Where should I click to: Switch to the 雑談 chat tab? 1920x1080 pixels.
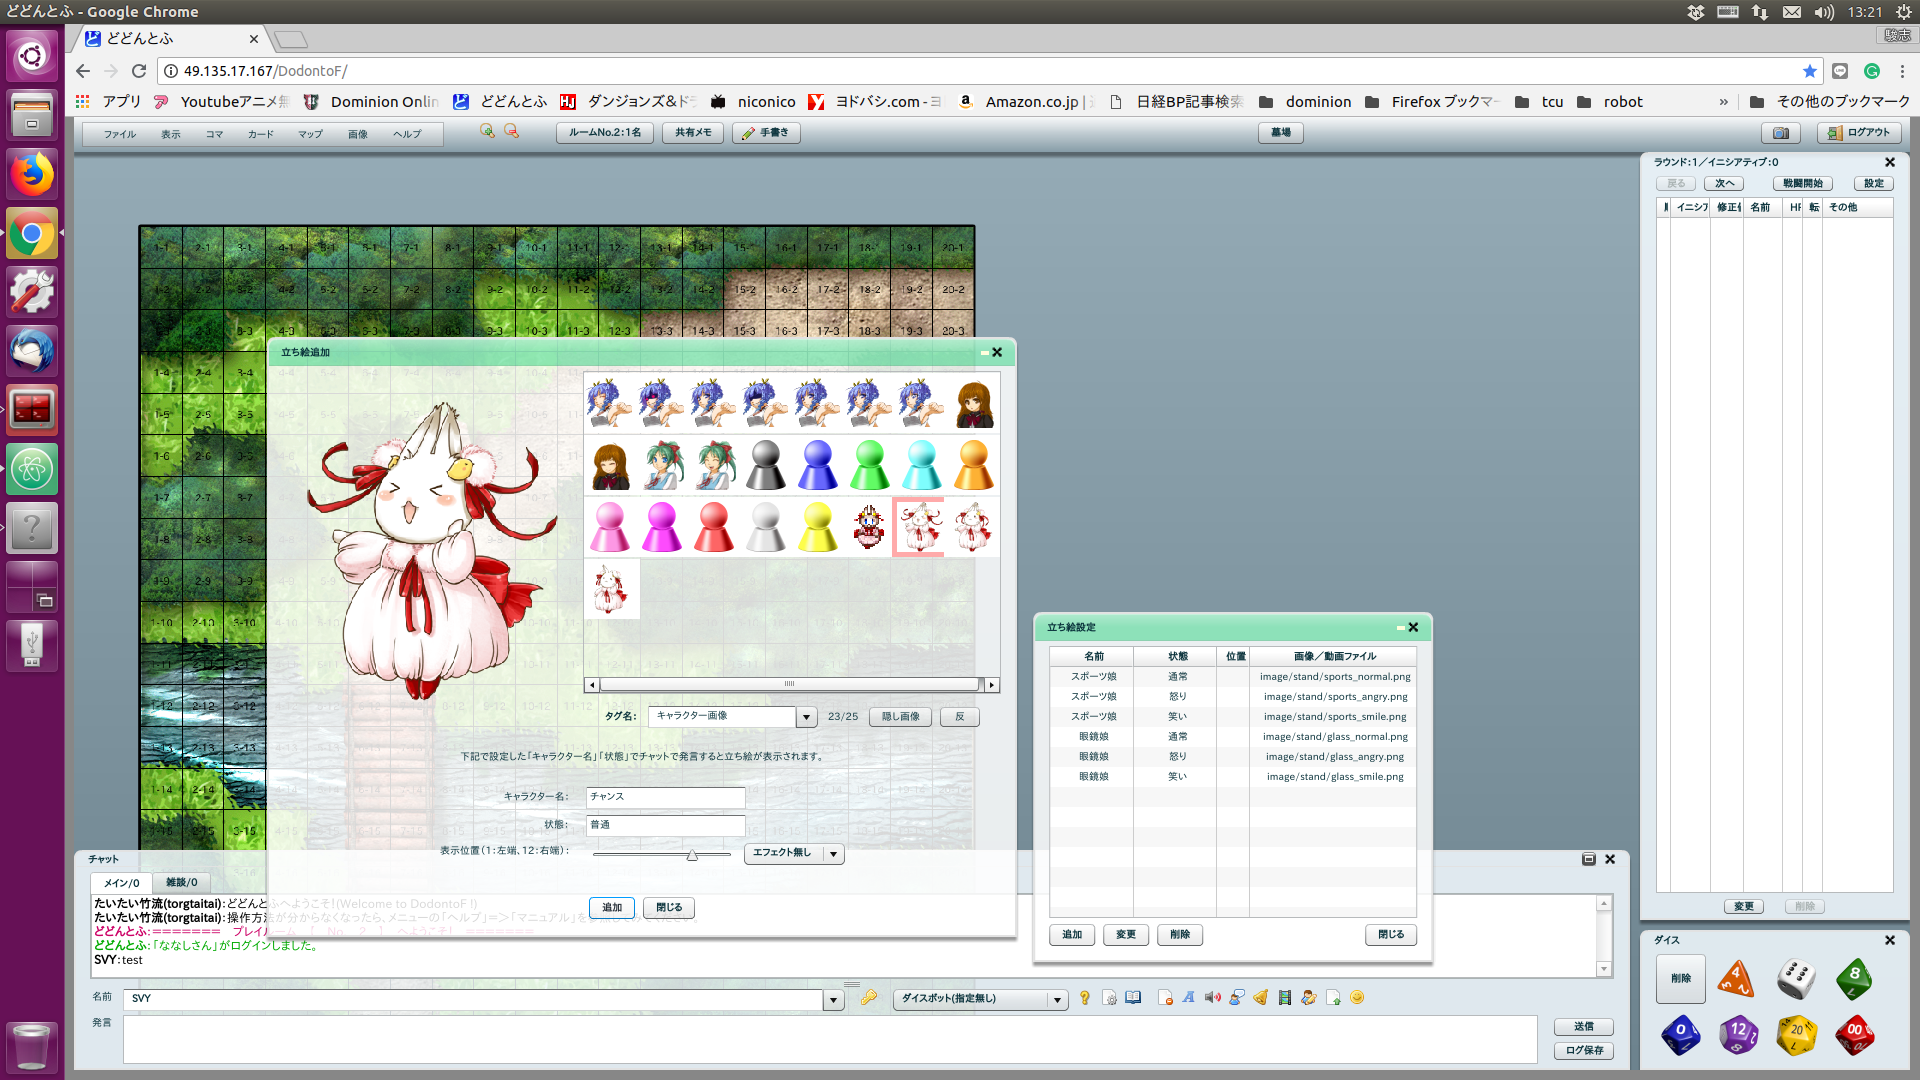(x=180, y=882)
